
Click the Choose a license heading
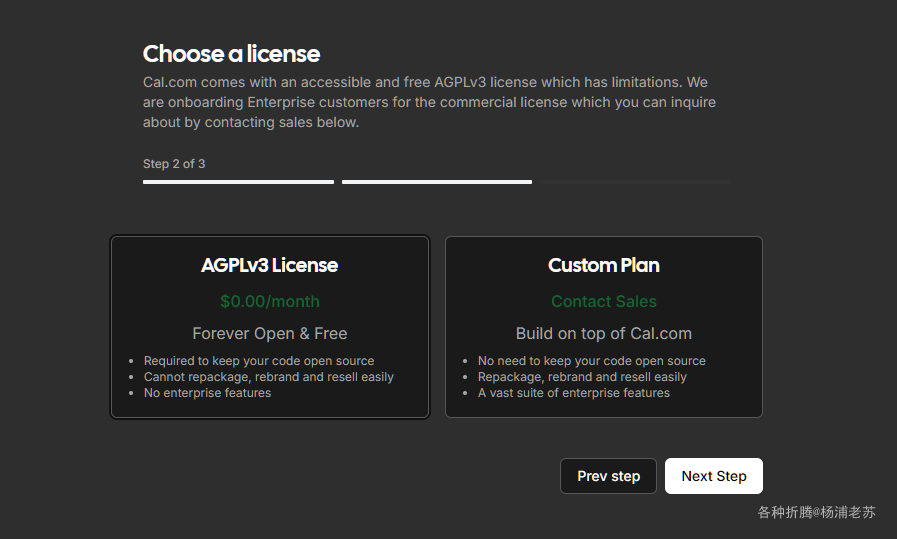pyautogui.click(x=231, y=54)
